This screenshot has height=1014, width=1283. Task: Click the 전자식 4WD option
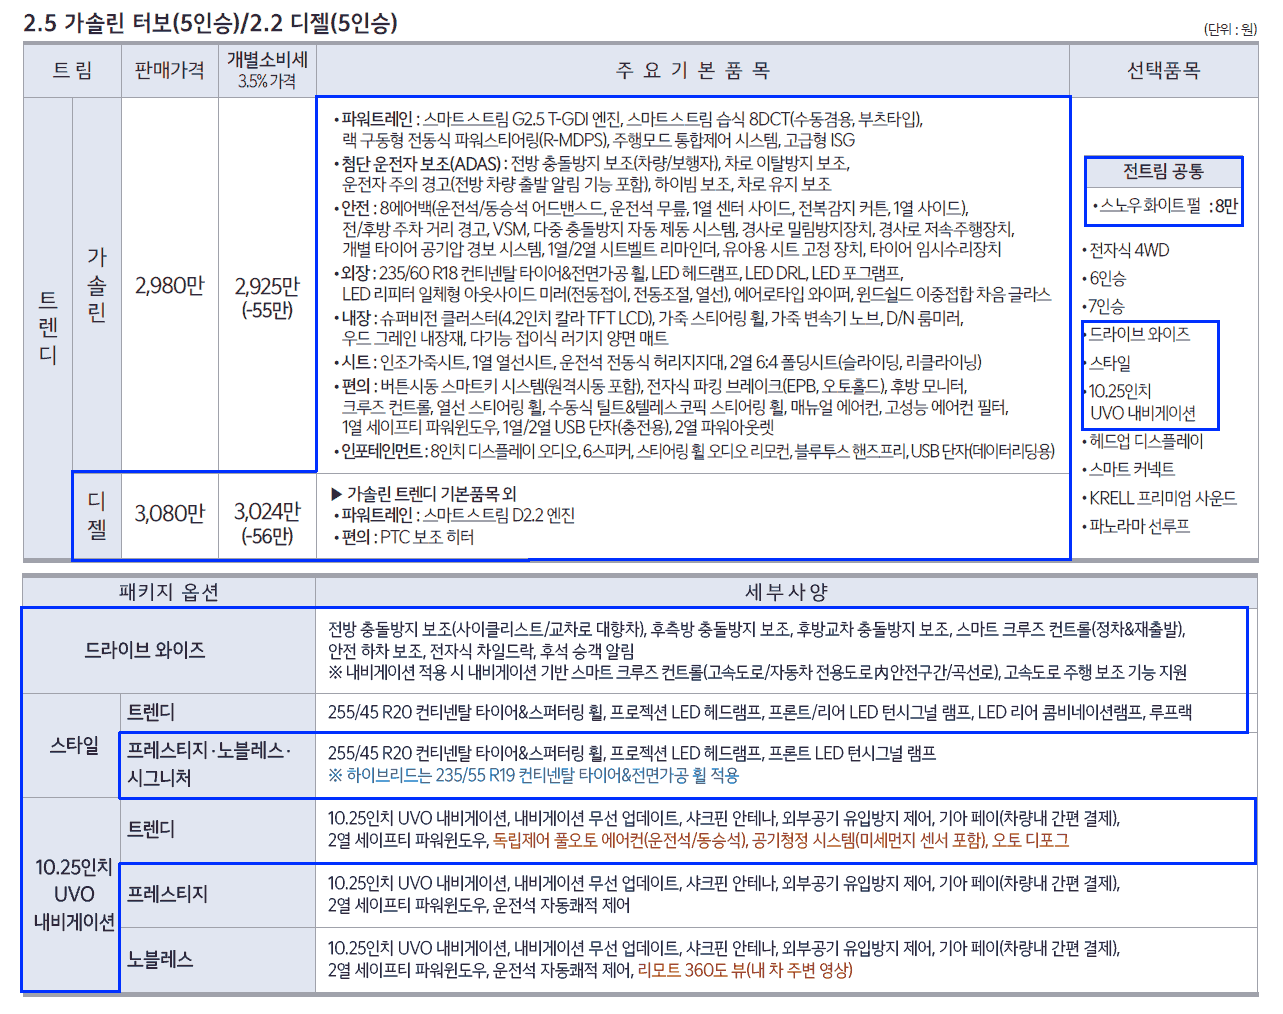click(x=1126, y=250)
